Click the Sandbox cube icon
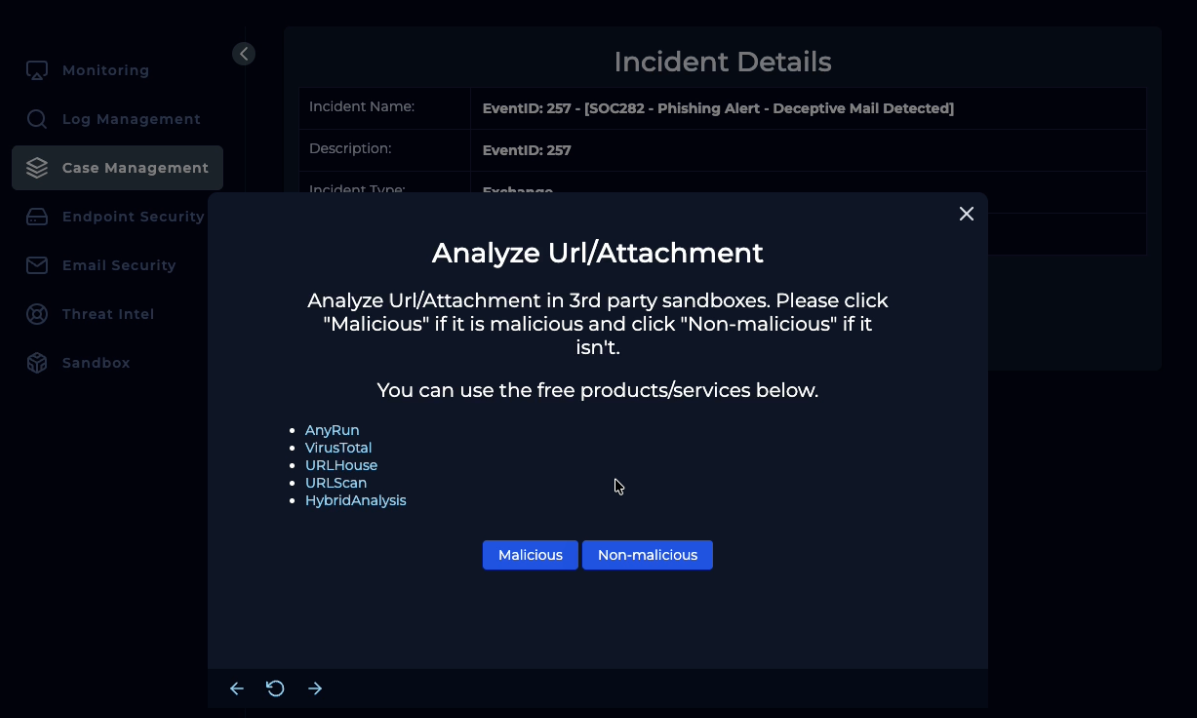The height and width of the screenshot is (718, 1197). [37, 363]
